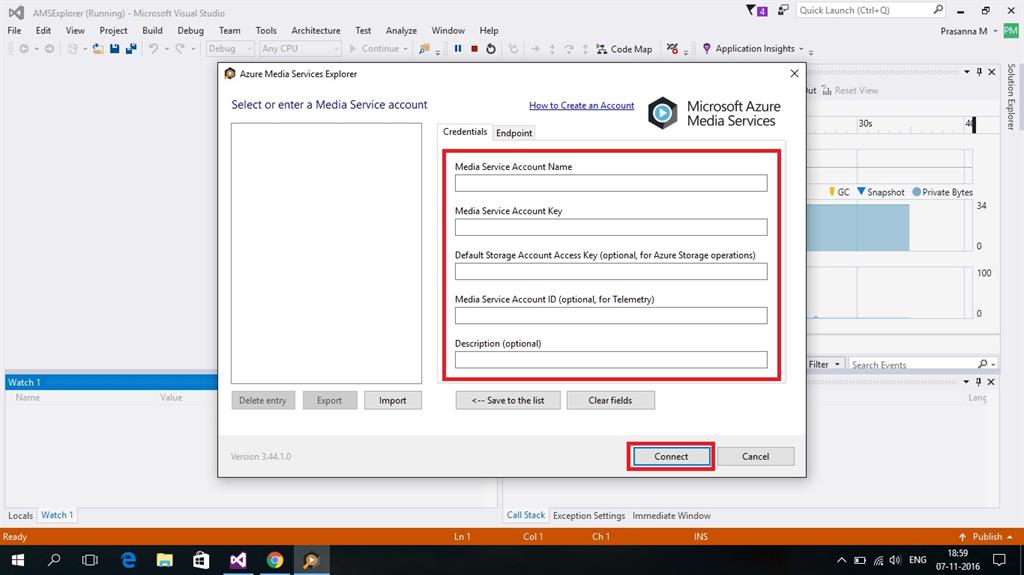1024x575 pixels.
Task: Click the Open File toolbar icon
Action: (97, 48)
